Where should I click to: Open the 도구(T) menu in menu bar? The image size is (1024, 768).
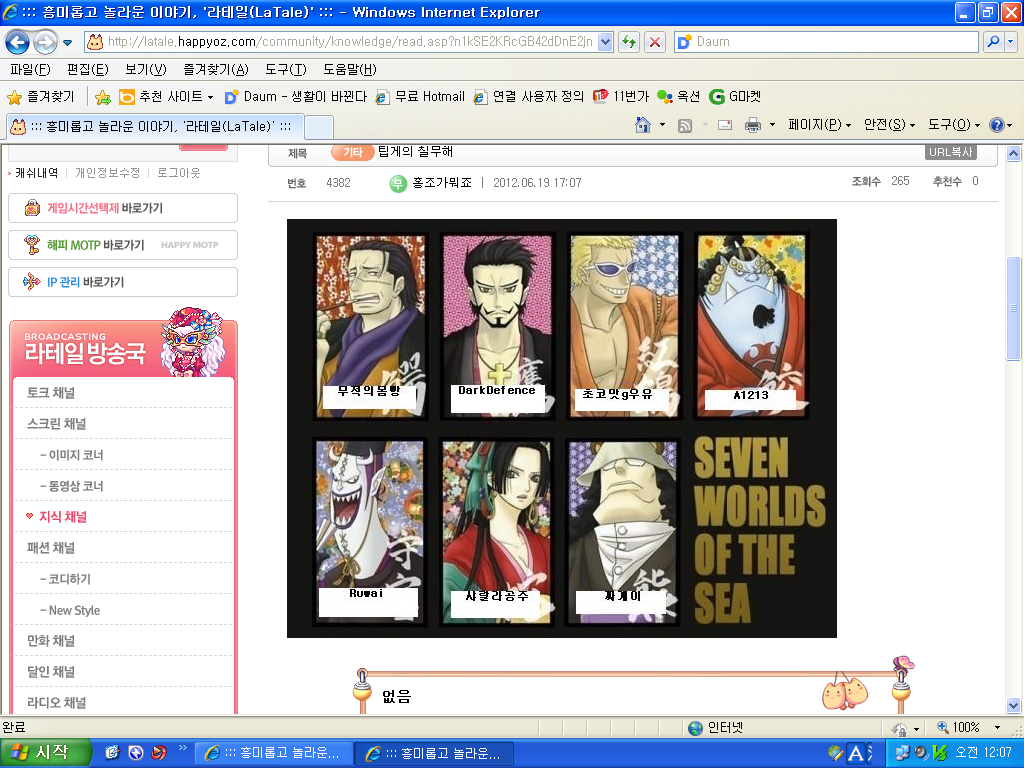(286, 69)
